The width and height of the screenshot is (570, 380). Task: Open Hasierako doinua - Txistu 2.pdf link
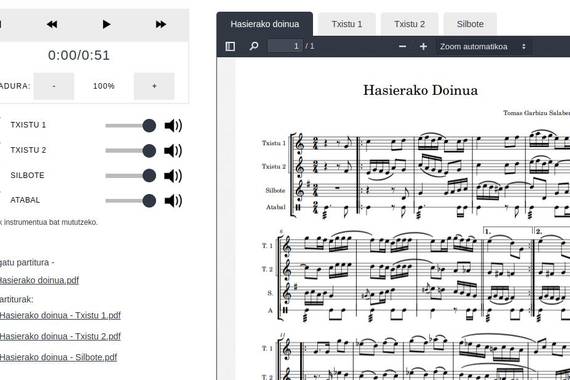60,336
